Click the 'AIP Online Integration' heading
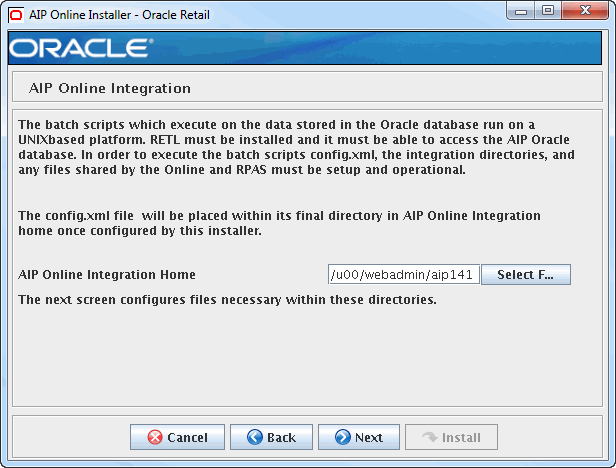The height and width of the screenshot is (468, 616). click(110, 88)
